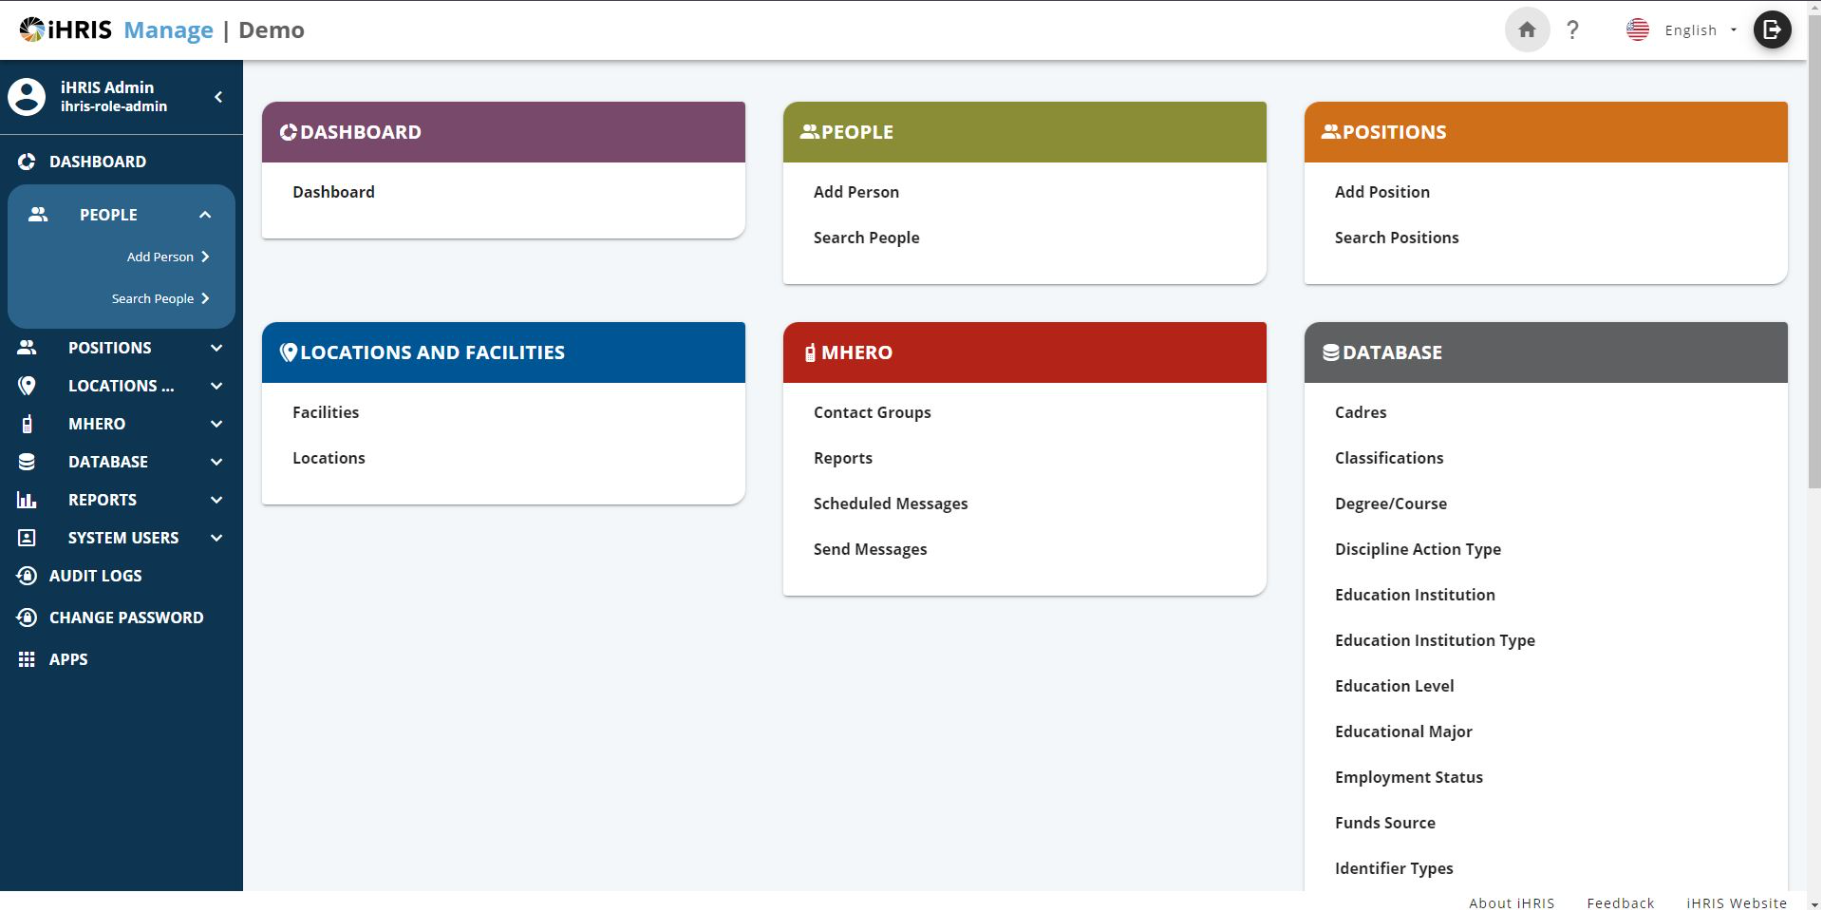Open the English language dropdown
Screen dimensions: 1821x910
pyautogui.click(x=1690, y=29)
